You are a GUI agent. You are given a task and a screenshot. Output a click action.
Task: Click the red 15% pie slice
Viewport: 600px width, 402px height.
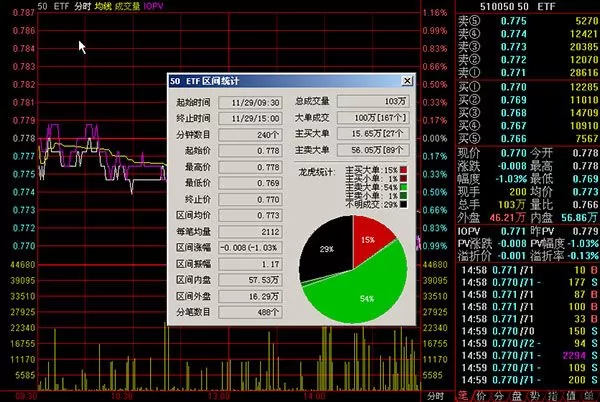pos(368,239)
